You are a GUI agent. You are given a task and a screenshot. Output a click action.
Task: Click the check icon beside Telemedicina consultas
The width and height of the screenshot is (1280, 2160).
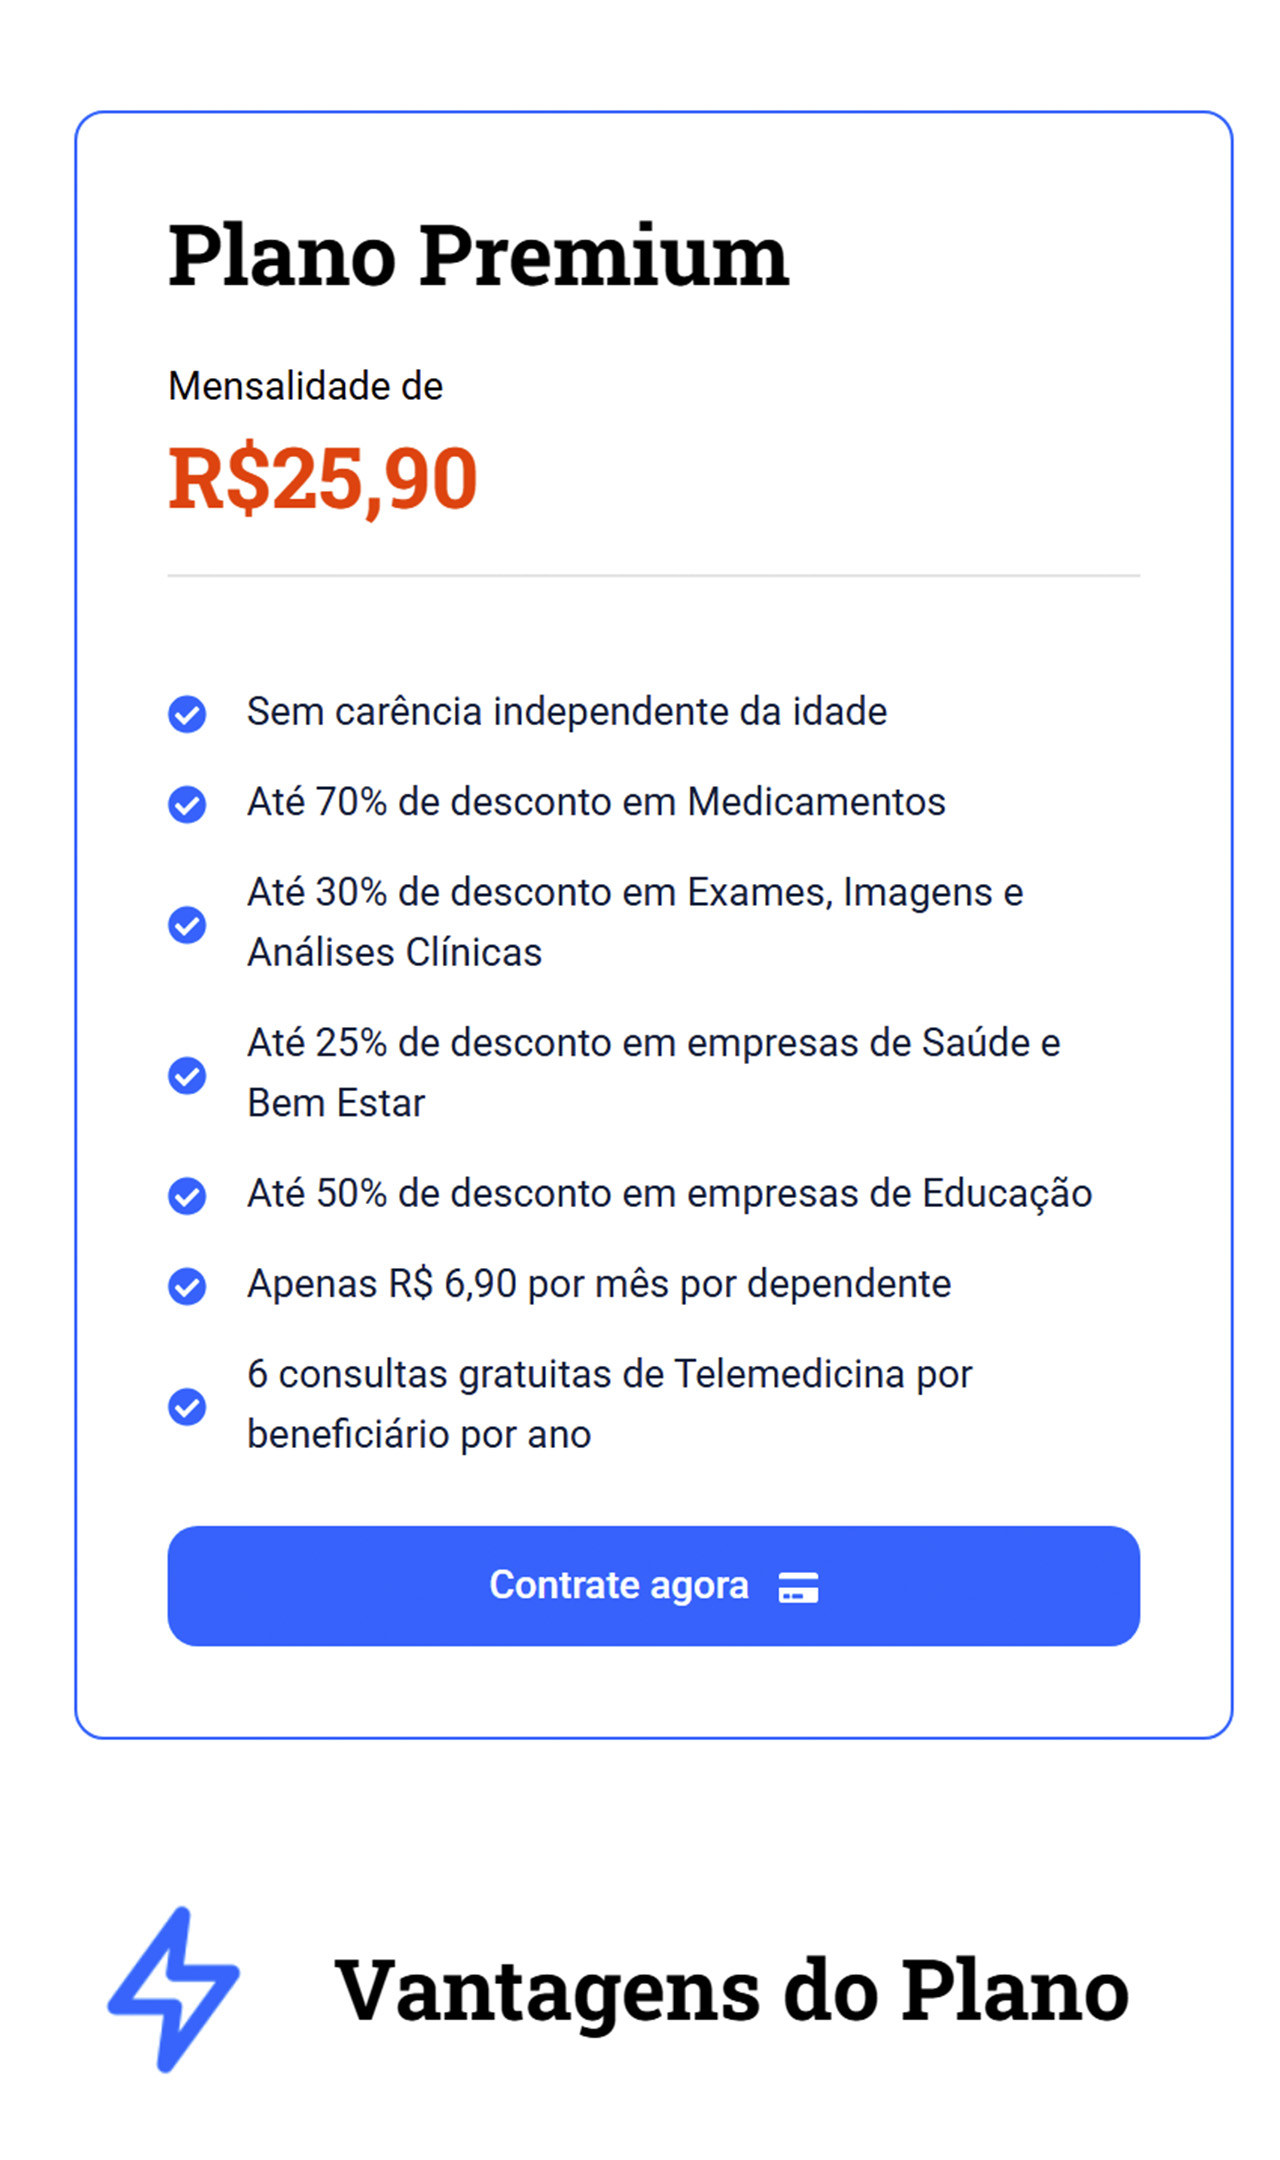187,1406
